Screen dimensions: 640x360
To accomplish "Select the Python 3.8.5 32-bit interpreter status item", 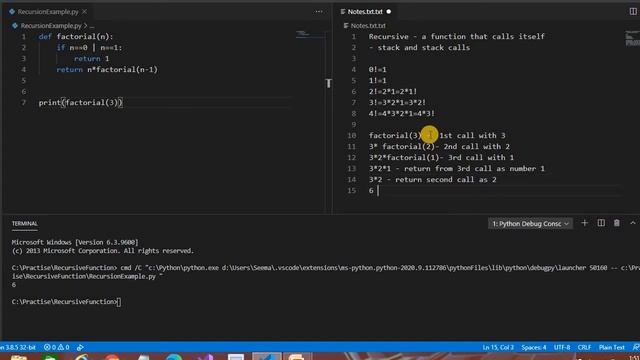I will point(18,347).
